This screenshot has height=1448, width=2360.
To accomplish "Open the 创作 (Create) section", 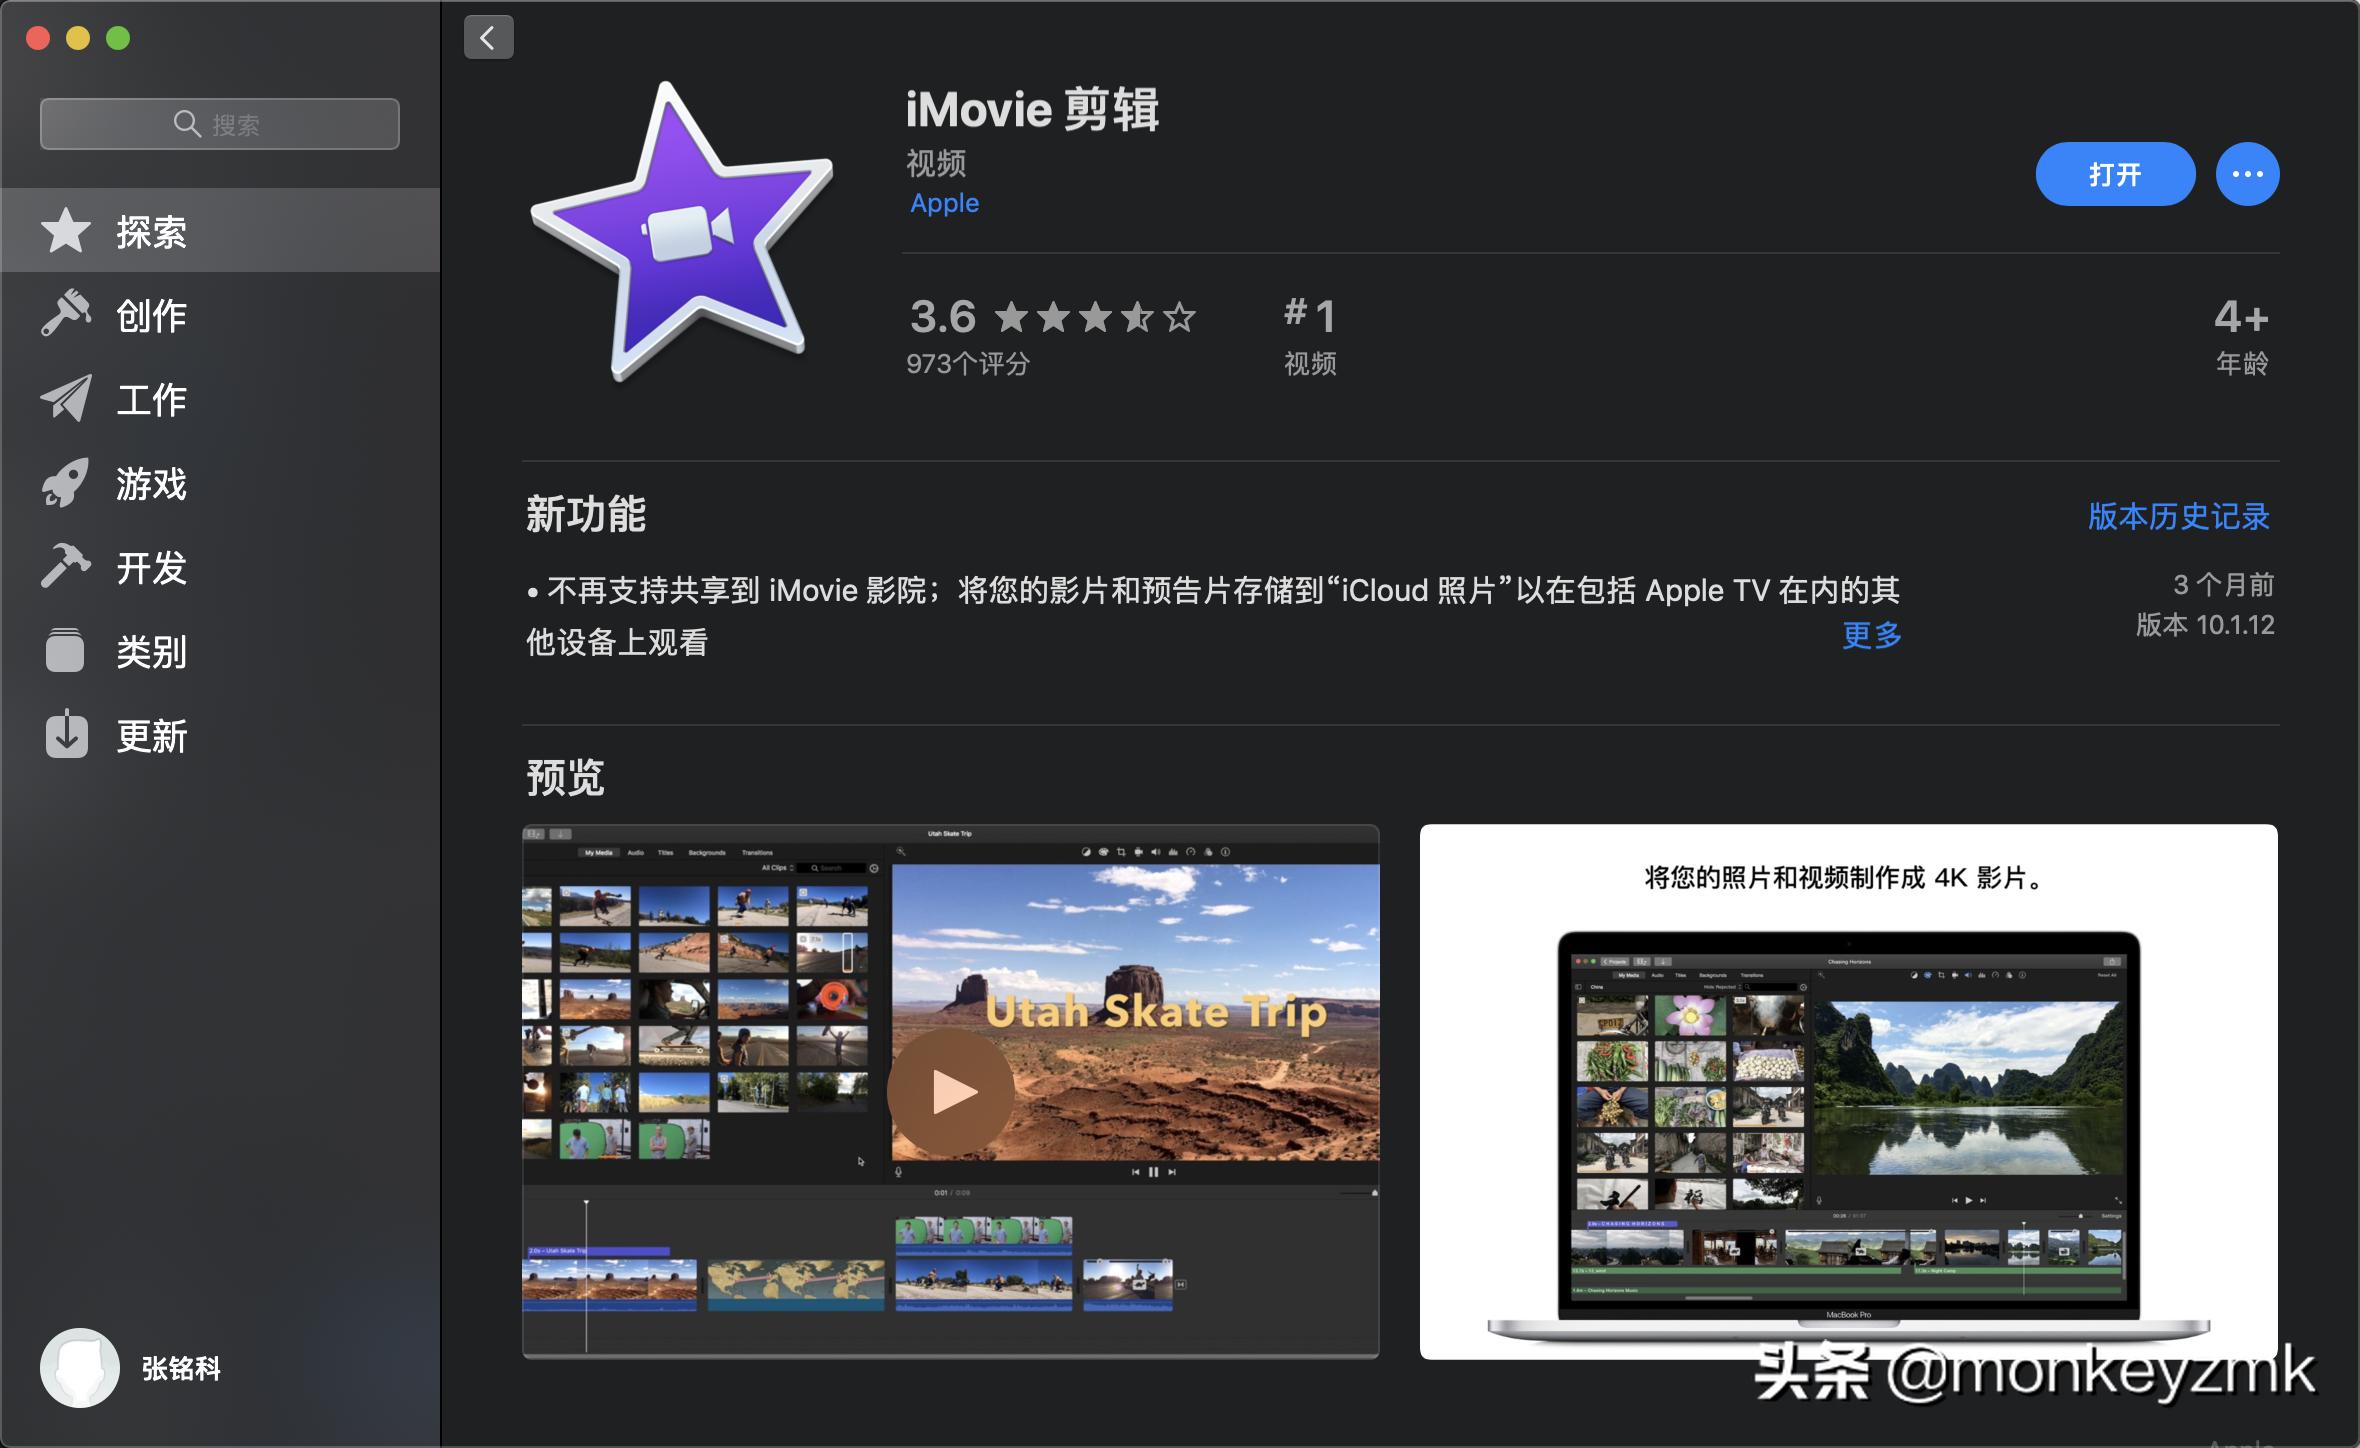I will [64, 315].
